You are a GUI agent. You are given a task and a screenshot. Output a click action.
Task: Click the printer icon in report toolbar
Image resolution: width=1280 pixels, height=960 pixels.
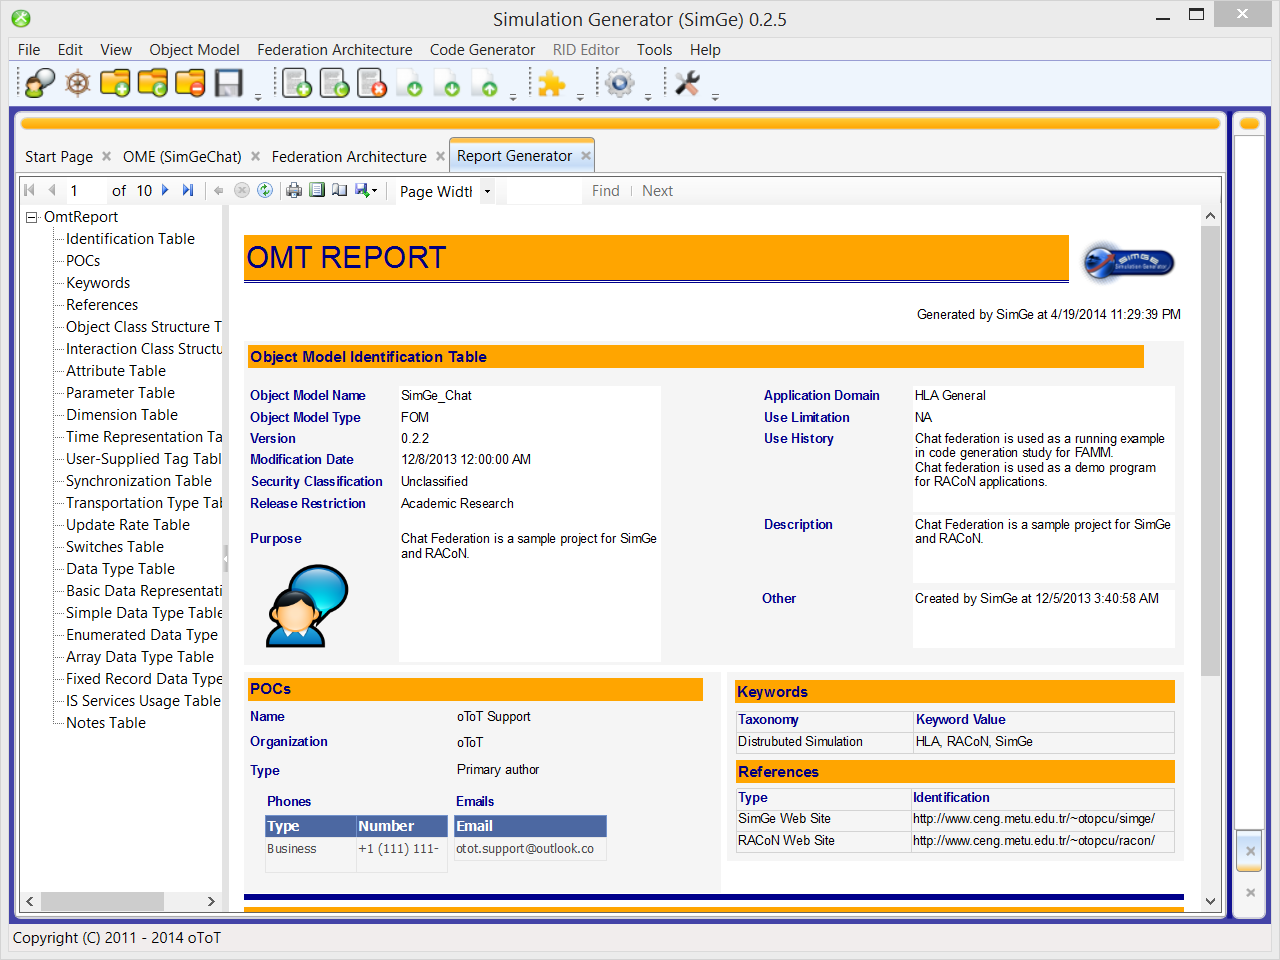pos(294,190)
